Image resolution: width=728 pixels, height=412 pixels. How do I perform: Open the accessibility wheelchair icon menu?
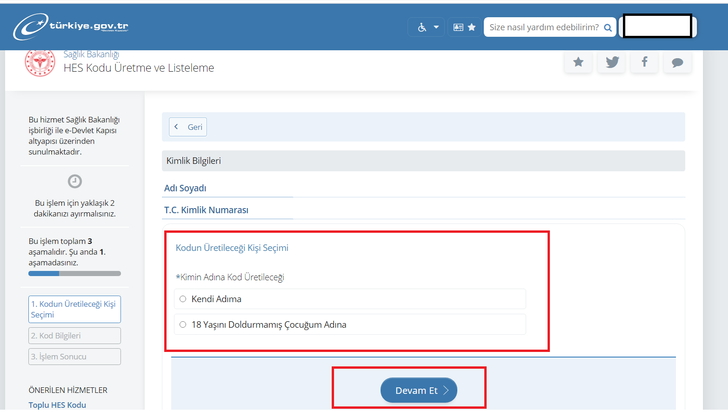coord(422,27)
